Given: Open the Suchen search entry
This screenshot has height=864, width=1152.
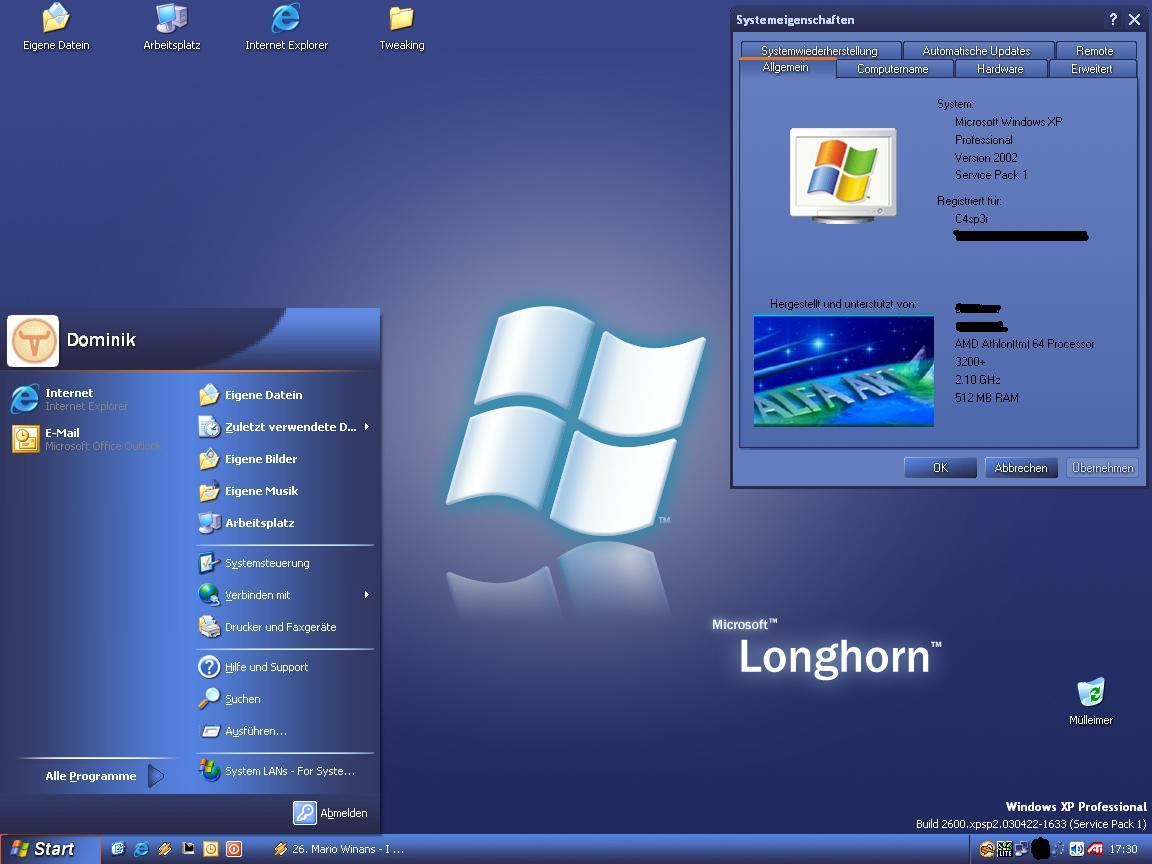Looking at the screenshot, I should (x=285, y=699).
